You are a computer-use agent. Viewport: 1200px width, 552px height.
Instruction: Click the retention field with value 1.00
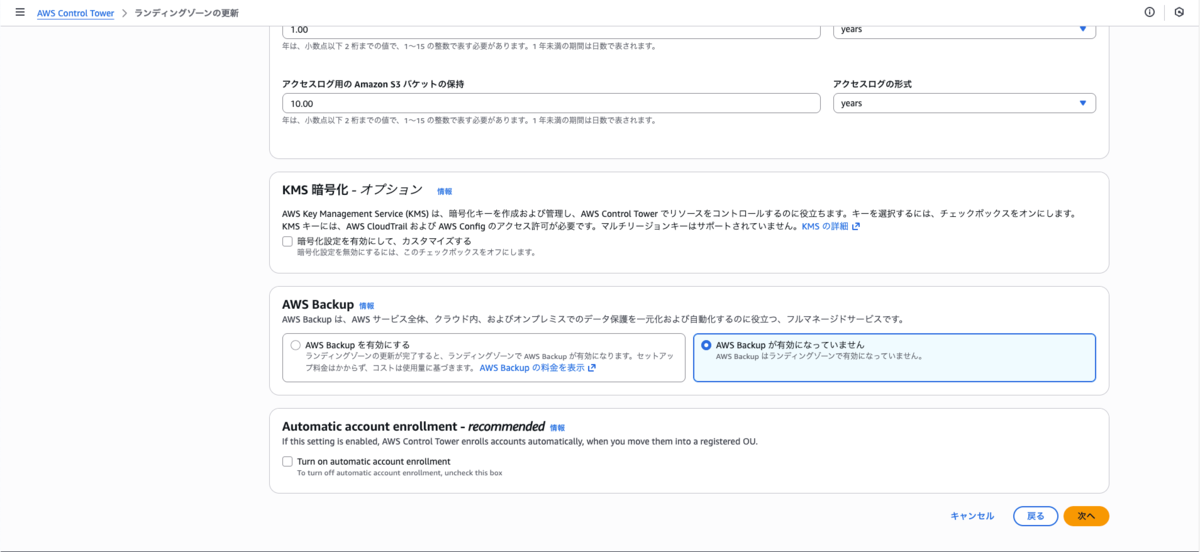click(551, 29)
